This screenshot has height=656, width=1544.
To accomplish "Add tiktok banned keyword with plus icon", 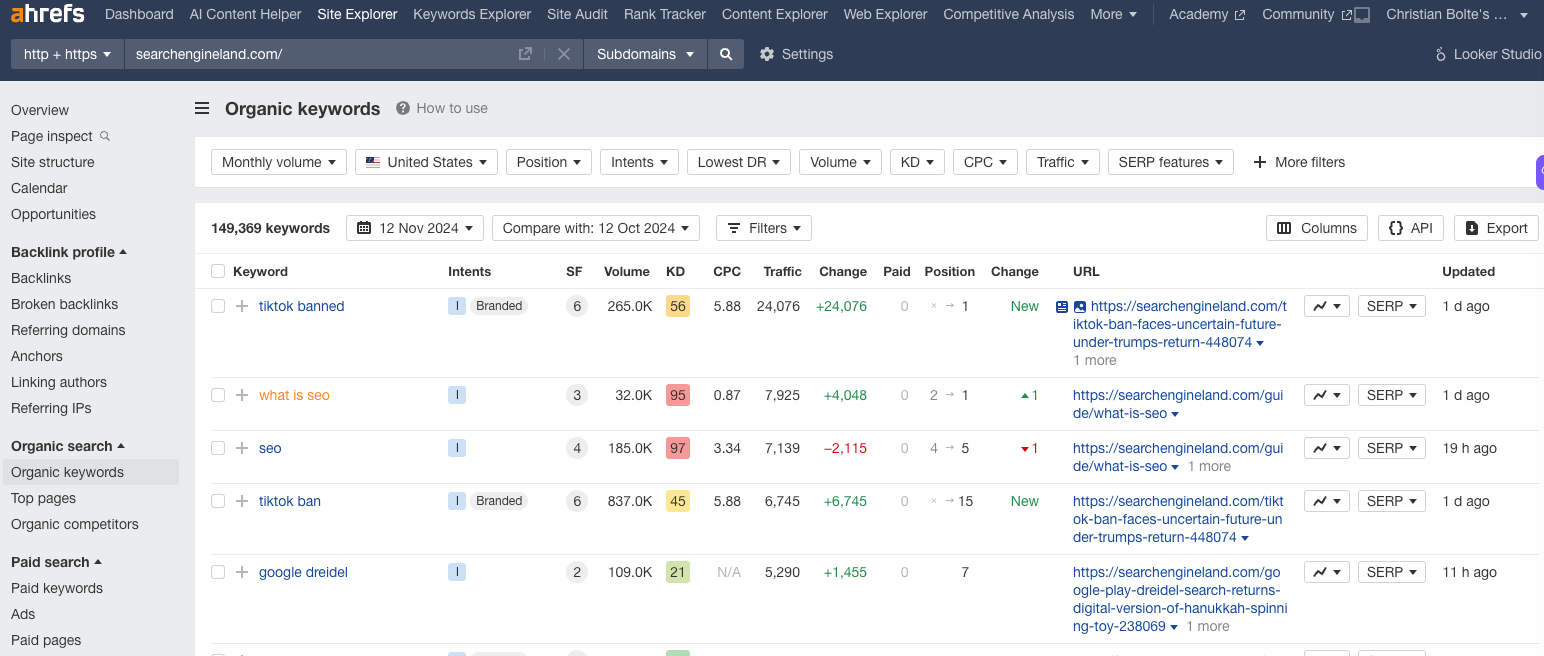I will tap(241, 306).
